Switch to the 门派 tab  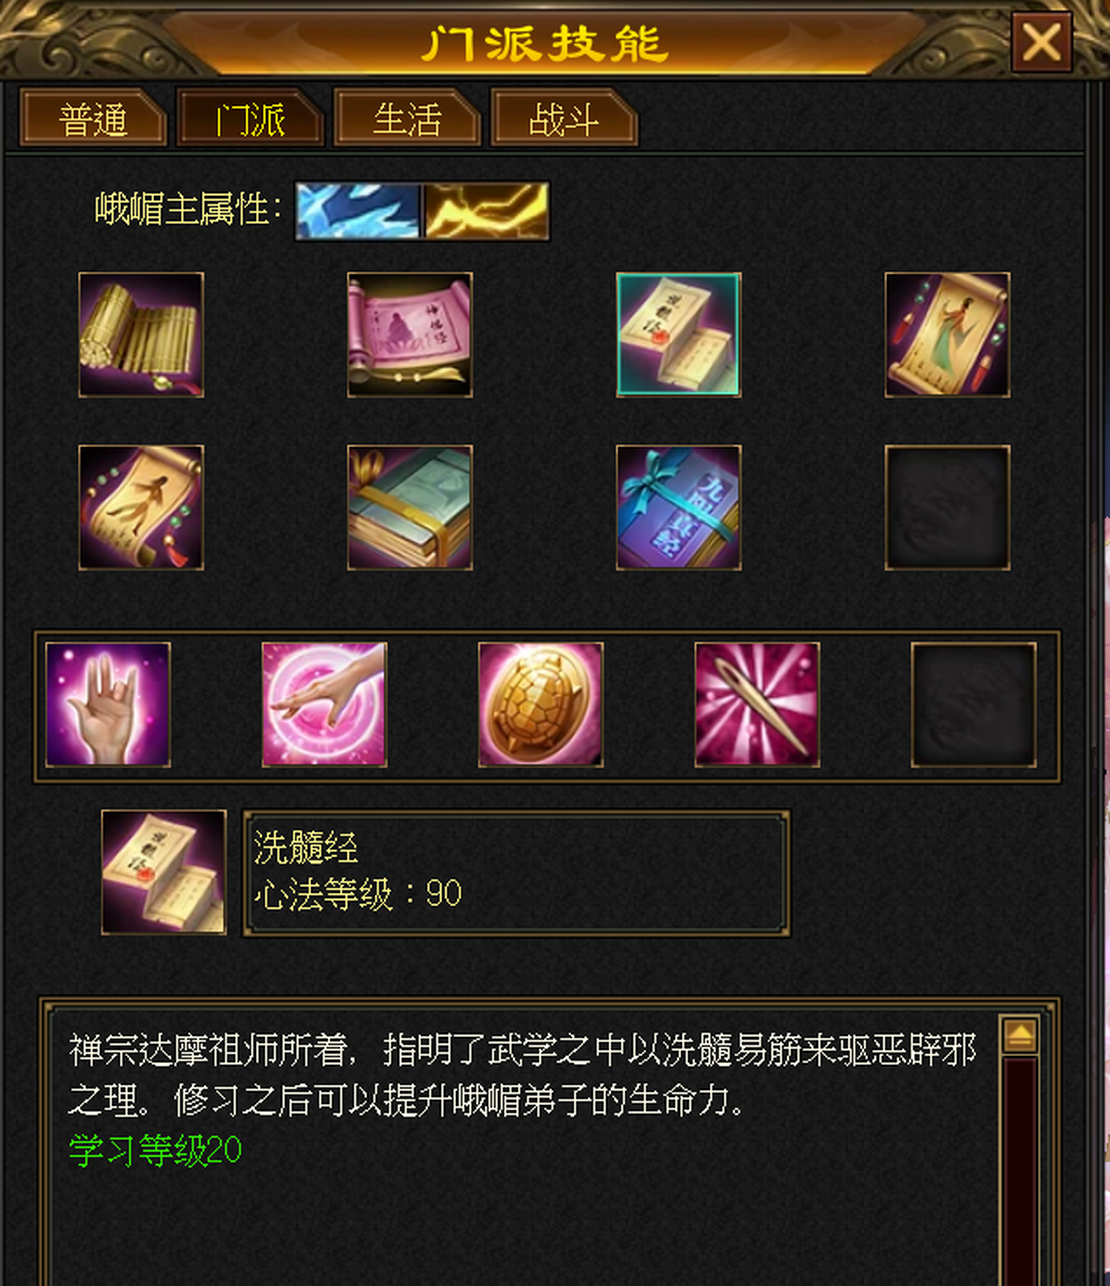tap(250, 119)
